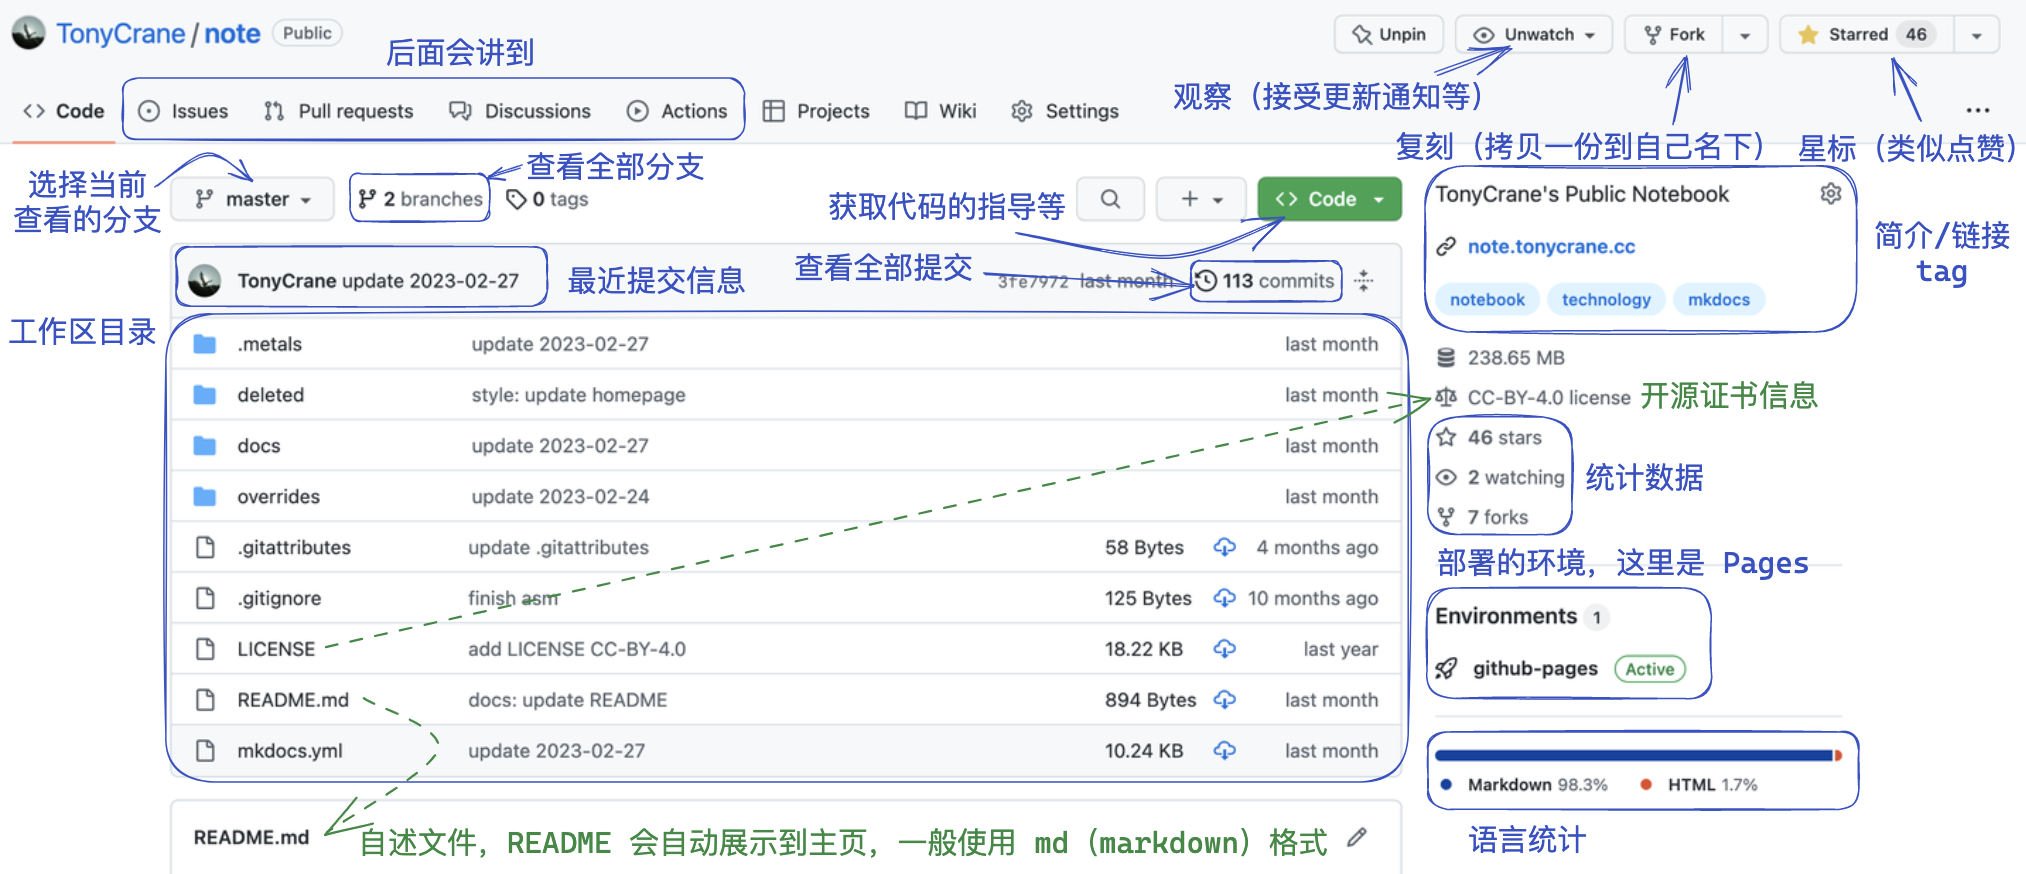Click the folder icon for docs
The height and width of the screenshot is (874, 2026).
pyautogui.click(x=205, y=446)
